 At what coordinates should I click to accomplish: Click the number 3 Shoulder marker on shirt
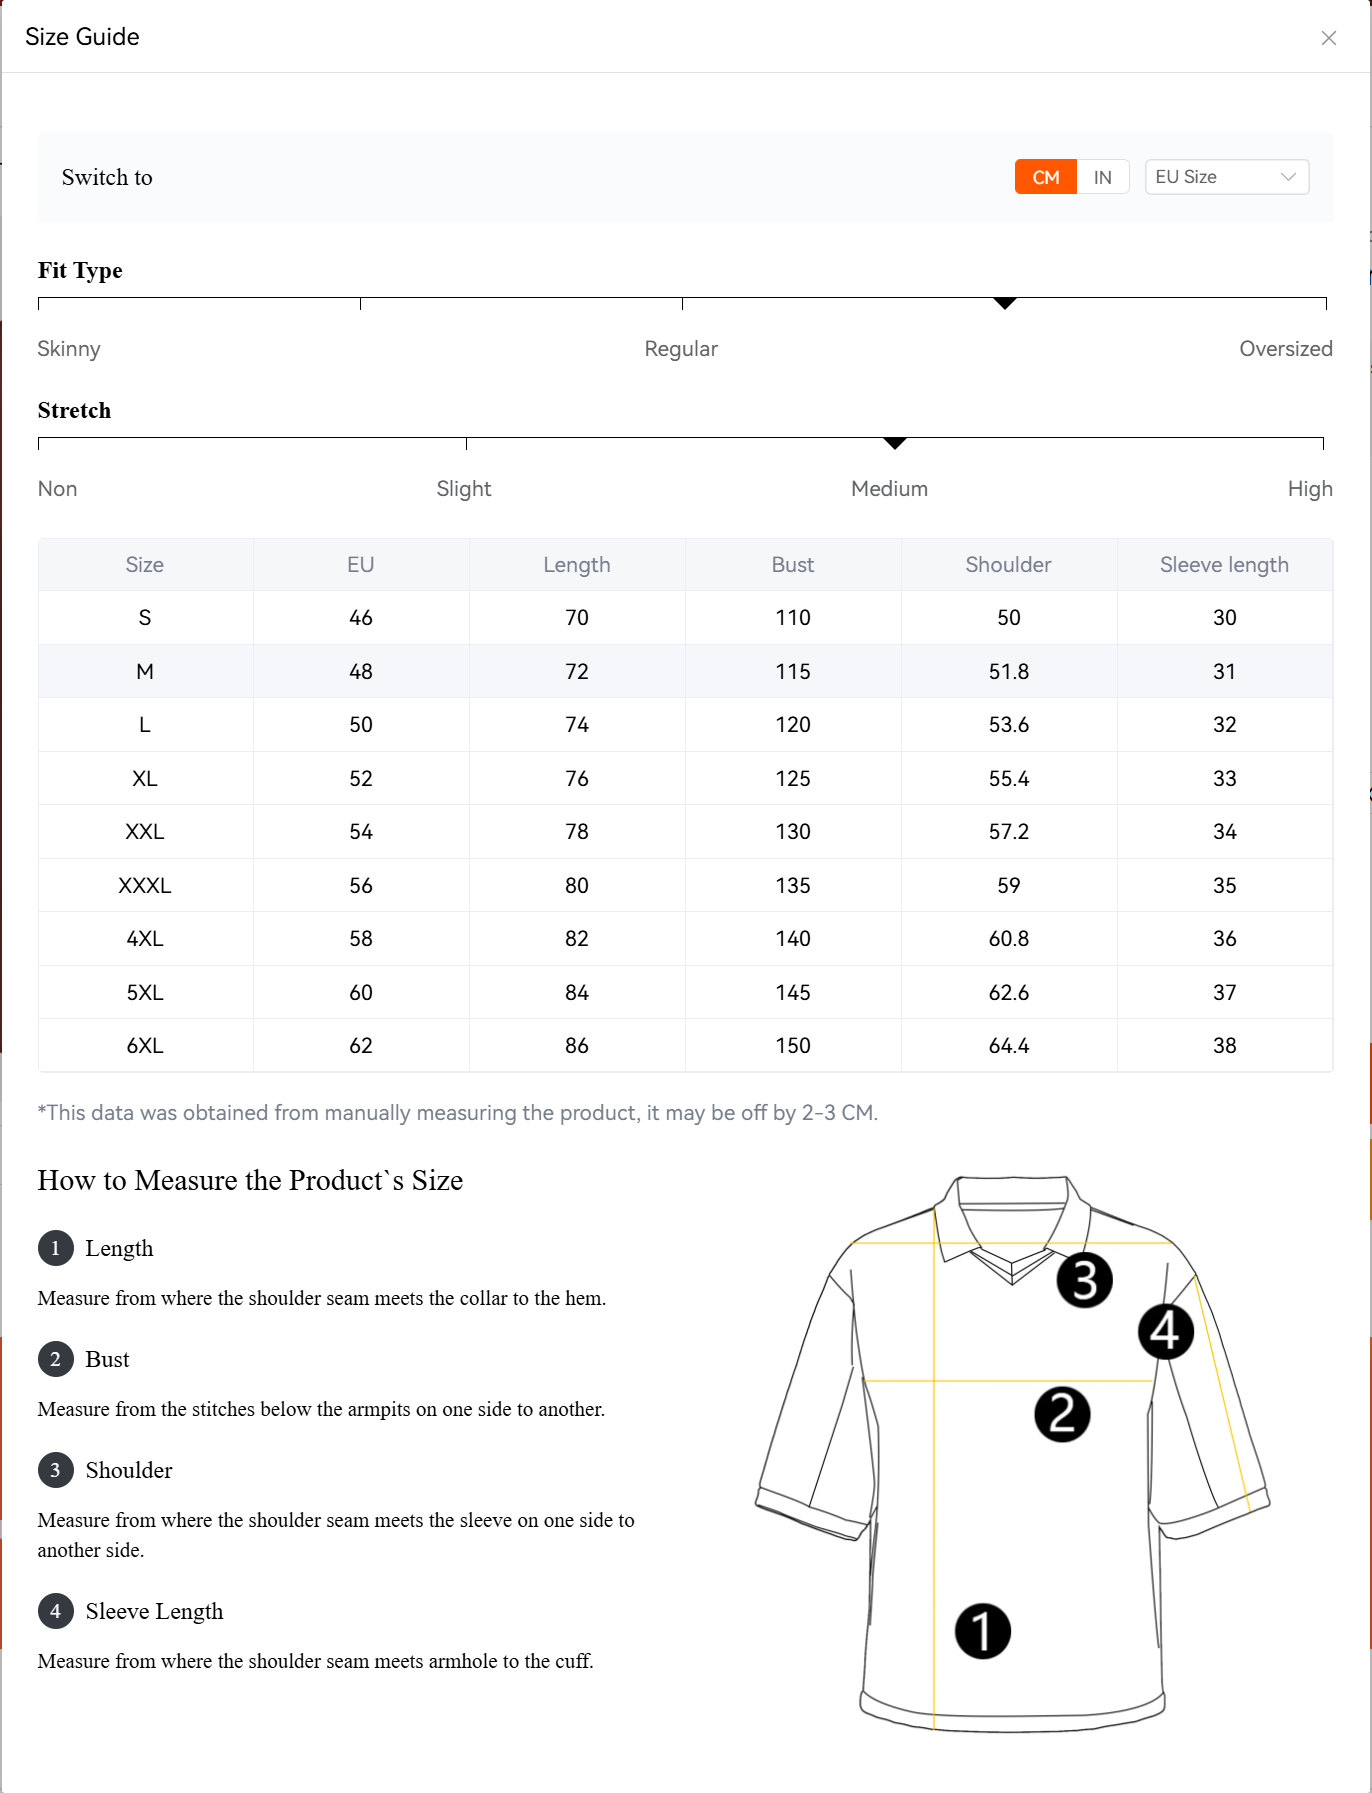1084,1279
